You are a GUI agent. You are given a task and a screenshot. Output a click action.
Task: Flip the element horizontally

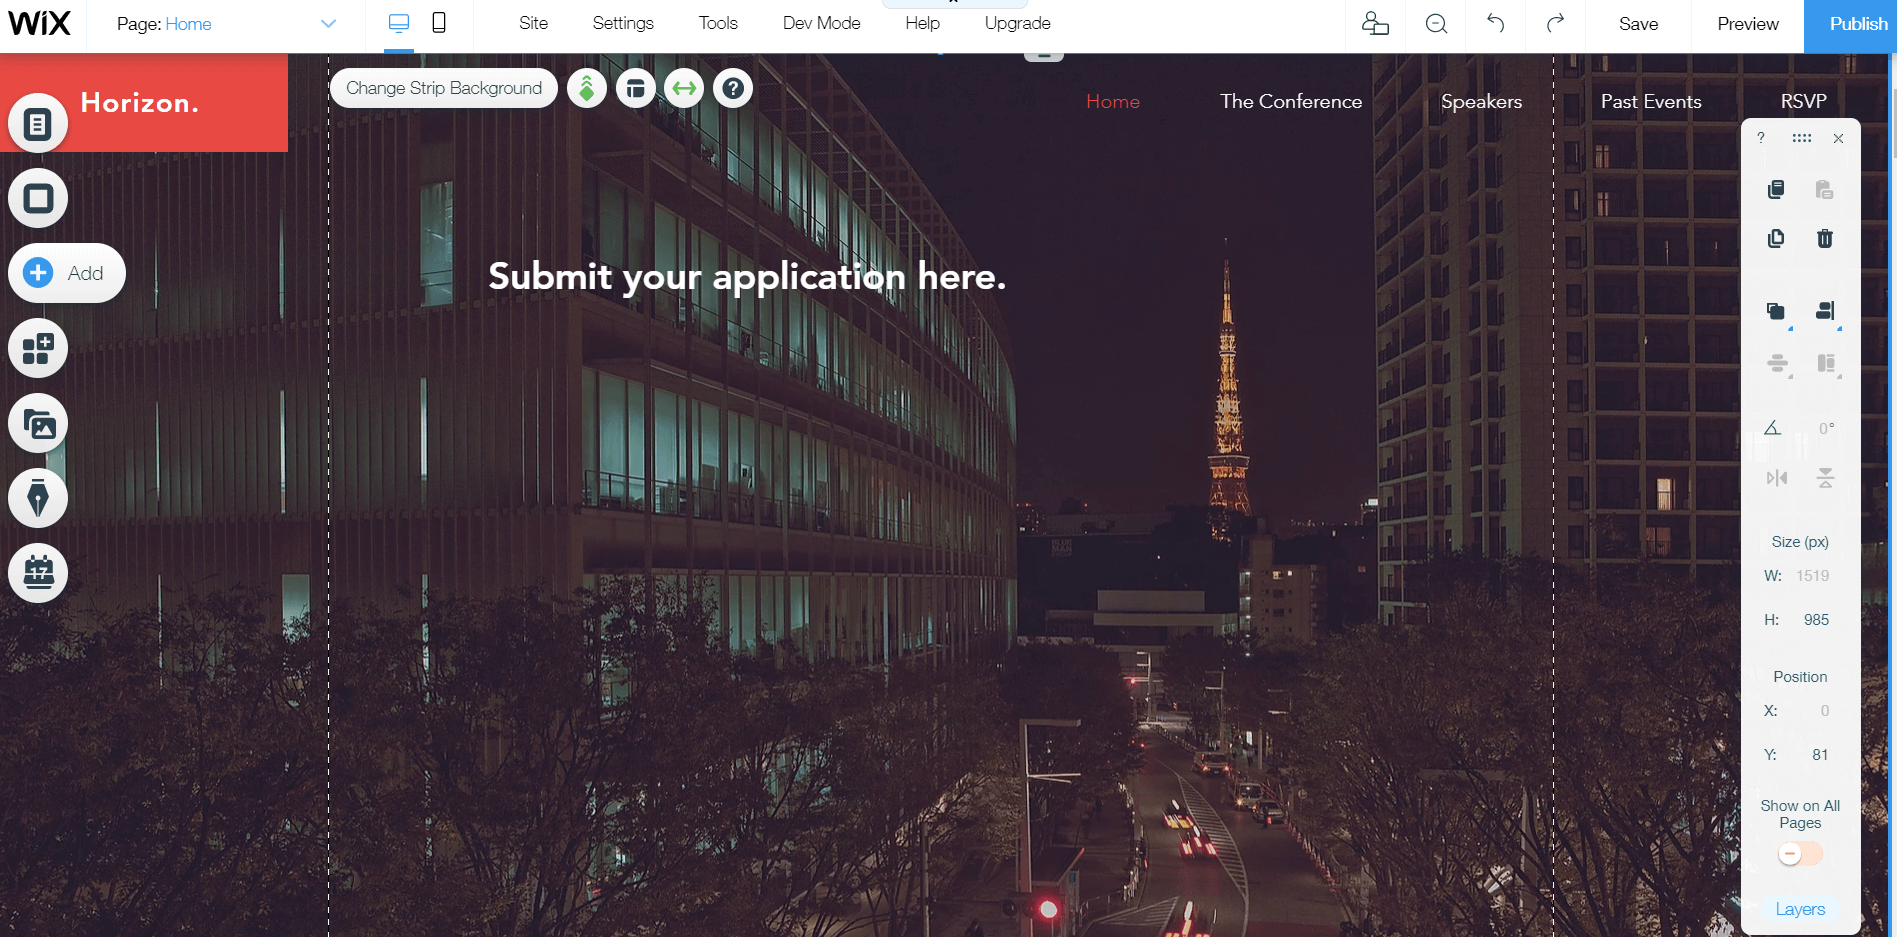(1776, 478)
